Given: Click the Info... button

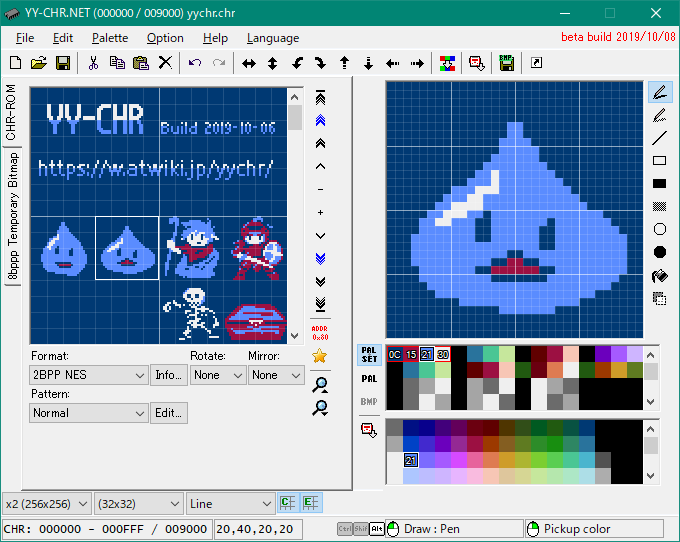Looking at the screenshot, I should (169, 375).
